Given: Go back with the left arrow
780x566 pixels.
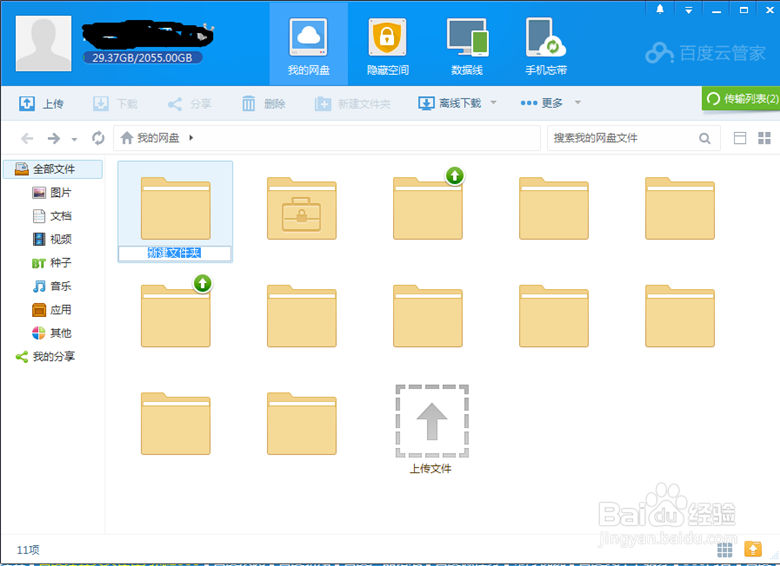Looking at the screenshot, I should coord(27,138).
